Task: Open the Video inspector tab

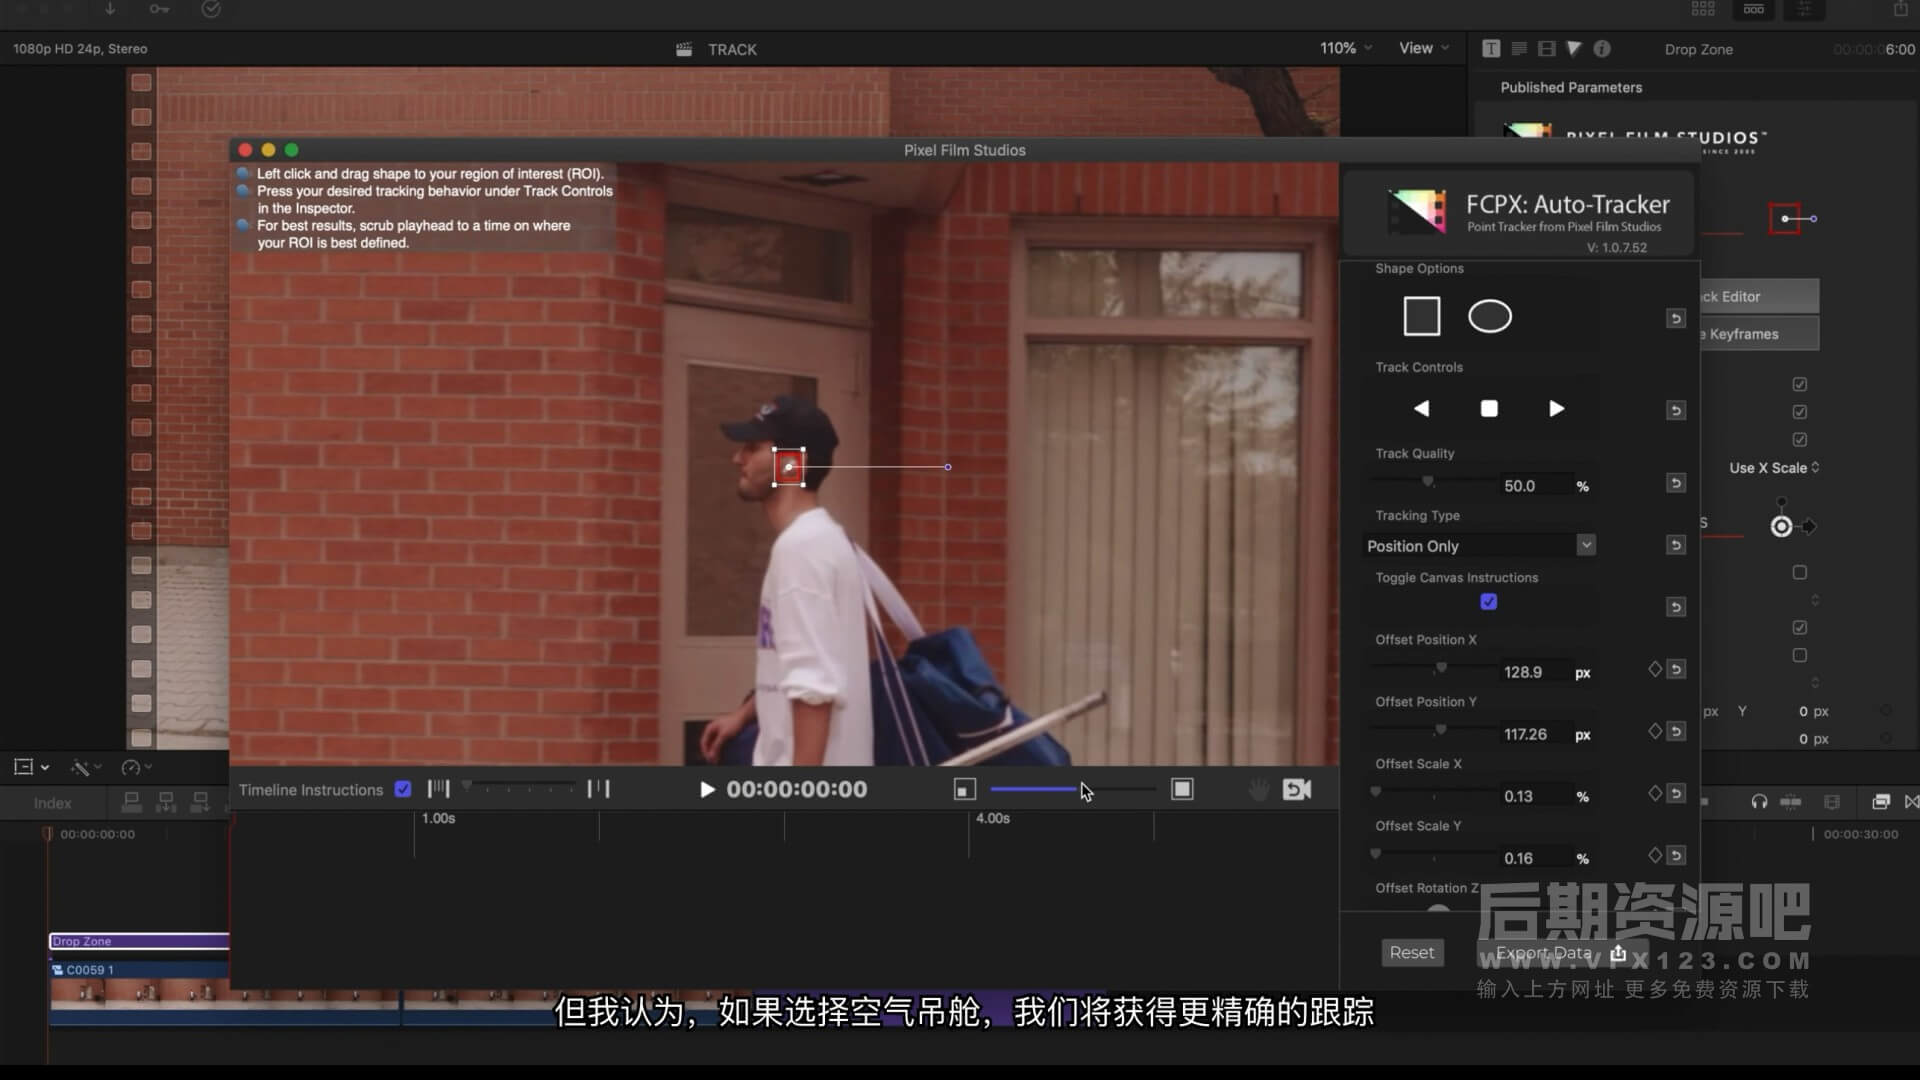Action: (x=1547, y=48)
